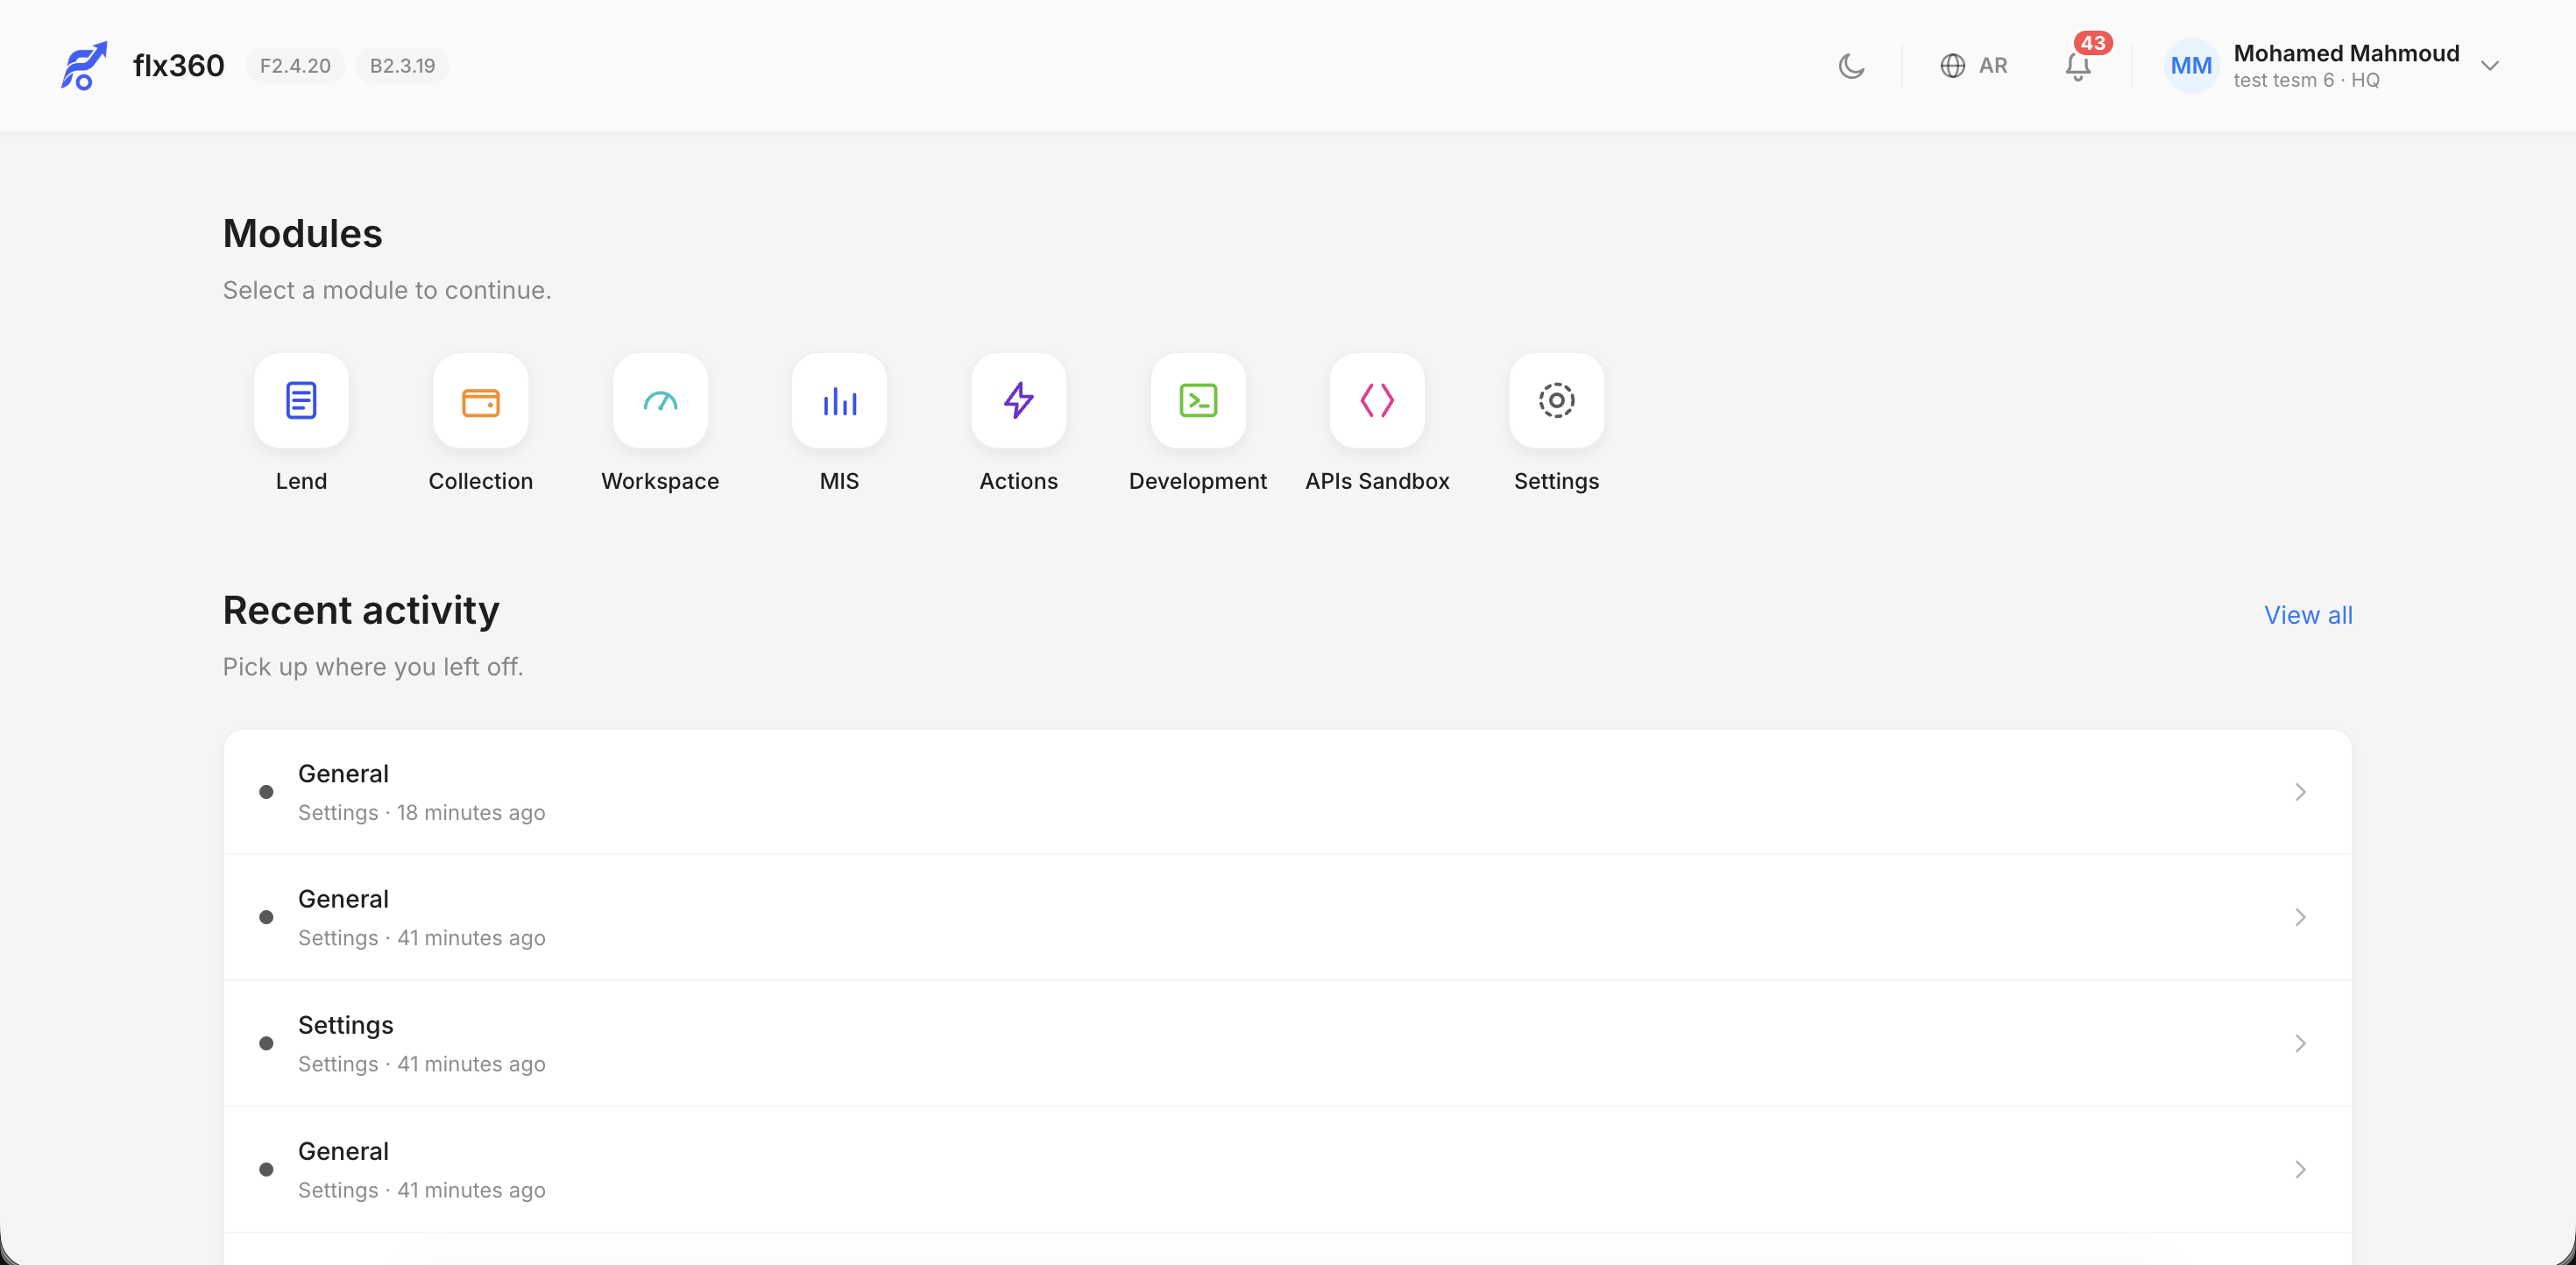Click the Workspace module label
Image resolution: width=2576 pixels, height=1265 pixels.
coord(660,481)
